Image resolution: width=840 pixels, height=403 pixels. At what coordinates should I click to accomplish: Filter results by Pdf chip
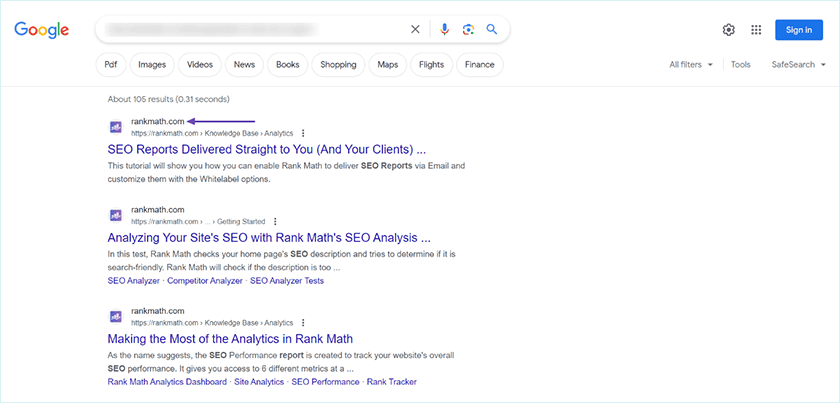point(111,64)
